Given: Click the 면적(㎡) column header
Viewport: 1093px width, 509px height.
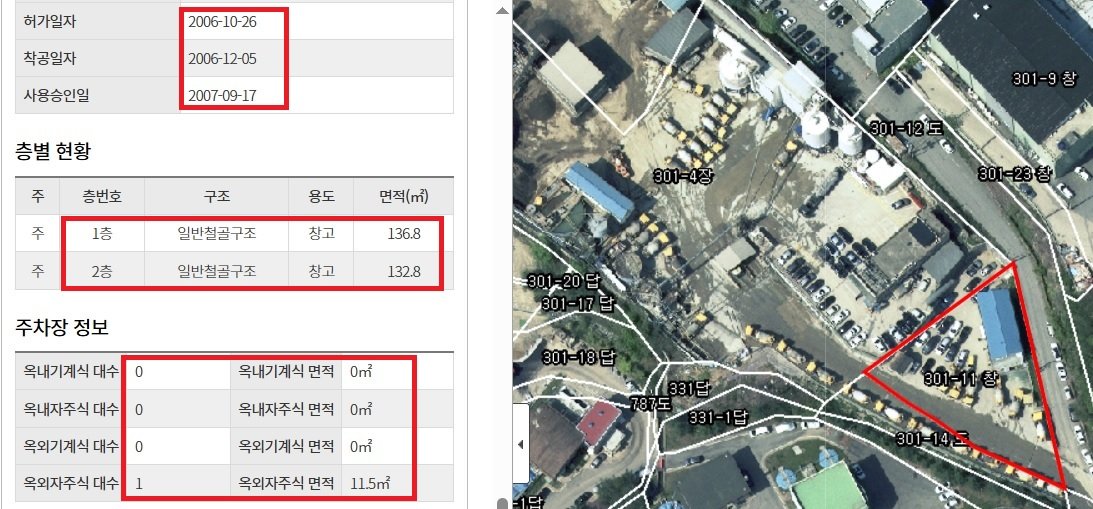Looking at the screenshot, I should 403,196.
